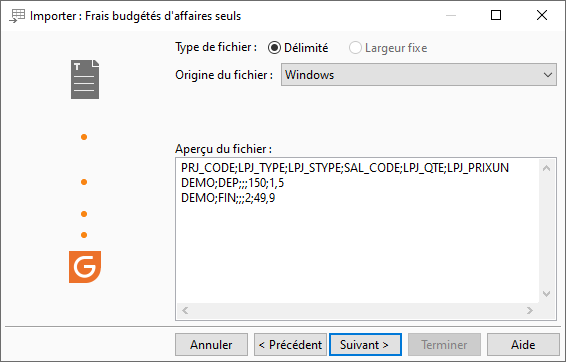Image resolution: width=566 pixels, height=362 pixels.
Task: Click the fourth orange step dot above logo
Action: [84, 235]
